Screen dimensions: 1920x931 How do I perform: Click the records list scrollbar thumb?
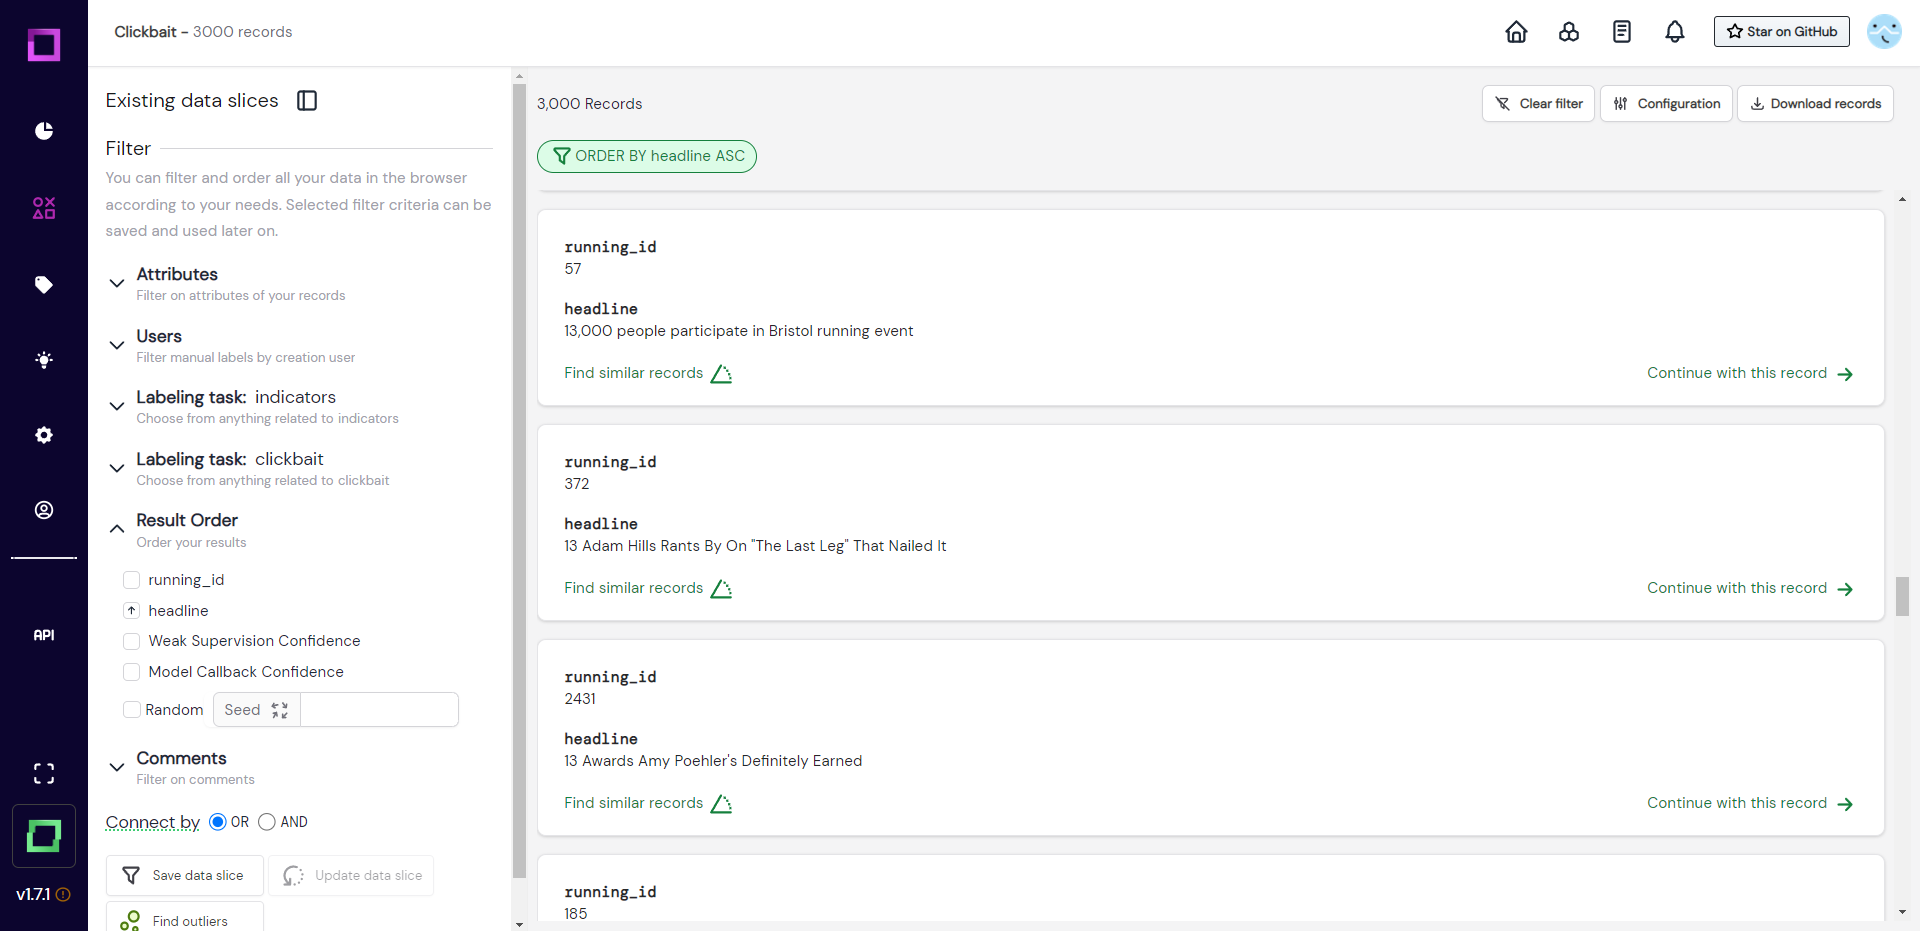(x=1902, y=596)
